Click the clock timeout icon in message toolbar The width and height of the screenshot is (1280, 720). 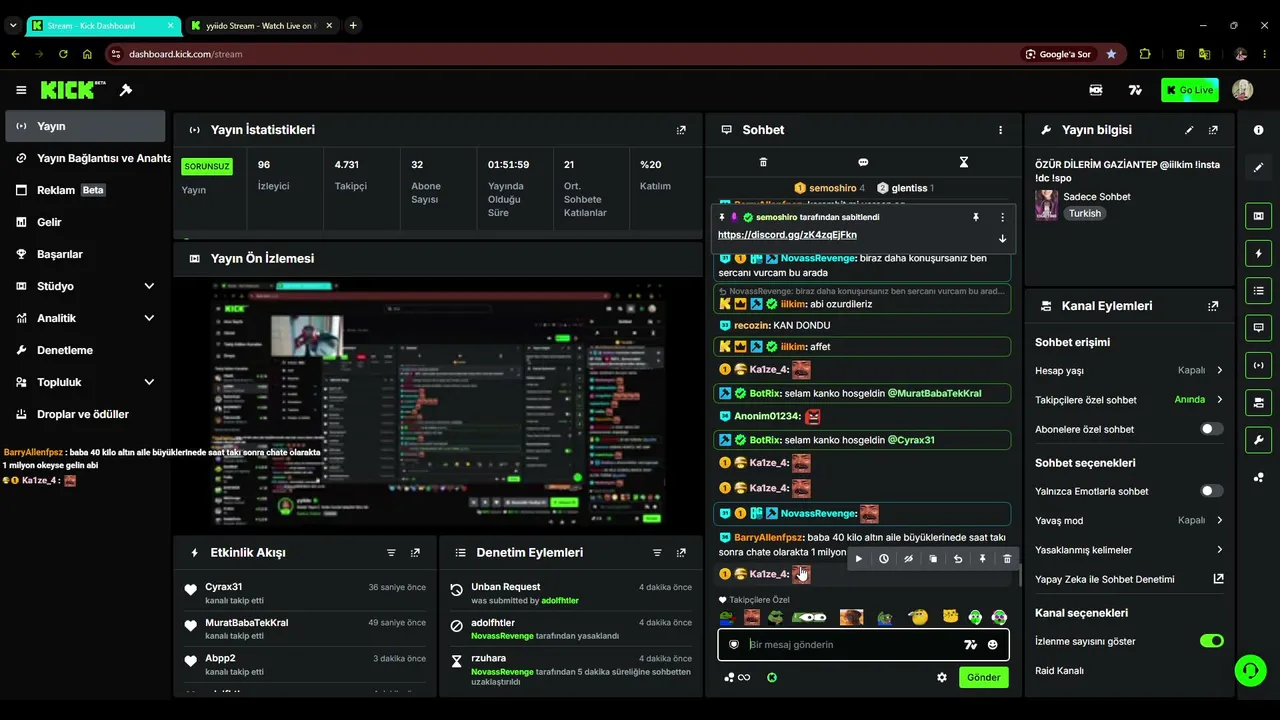point(884,559)
